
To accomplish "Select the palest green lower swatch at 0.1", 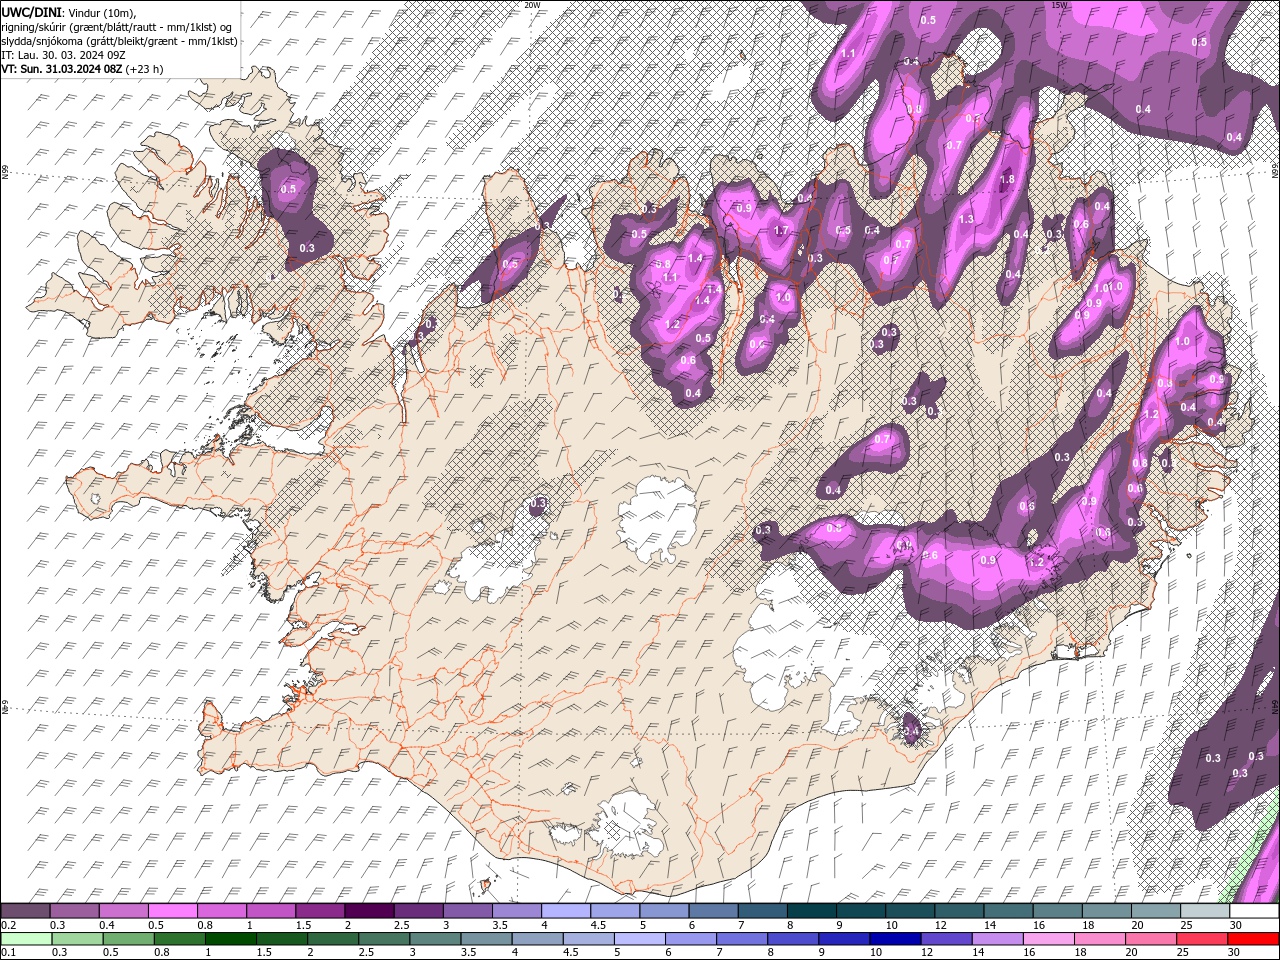I will pos(26,938).
